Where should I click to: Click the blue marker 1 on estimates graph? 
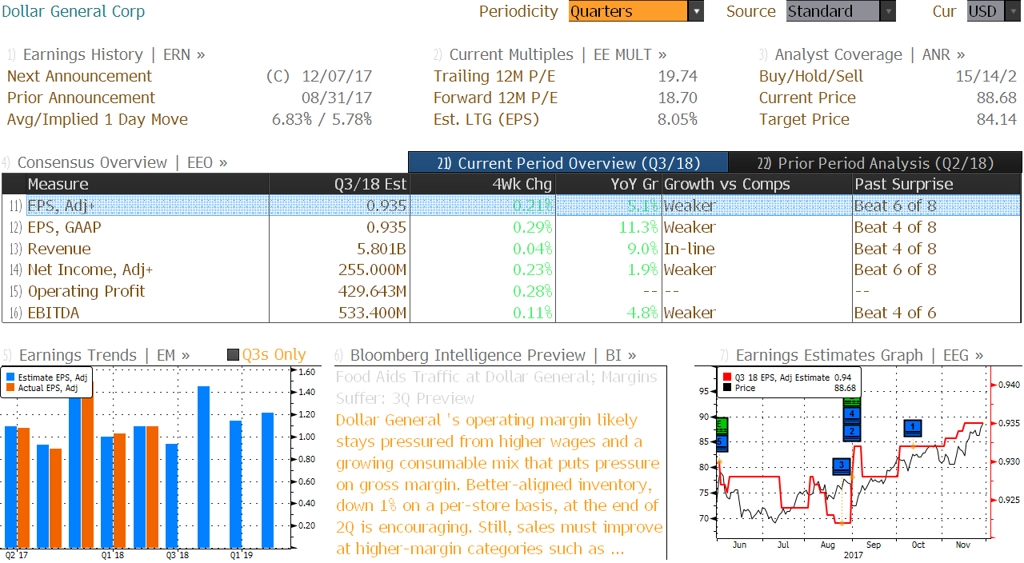(x=913, y=428)
